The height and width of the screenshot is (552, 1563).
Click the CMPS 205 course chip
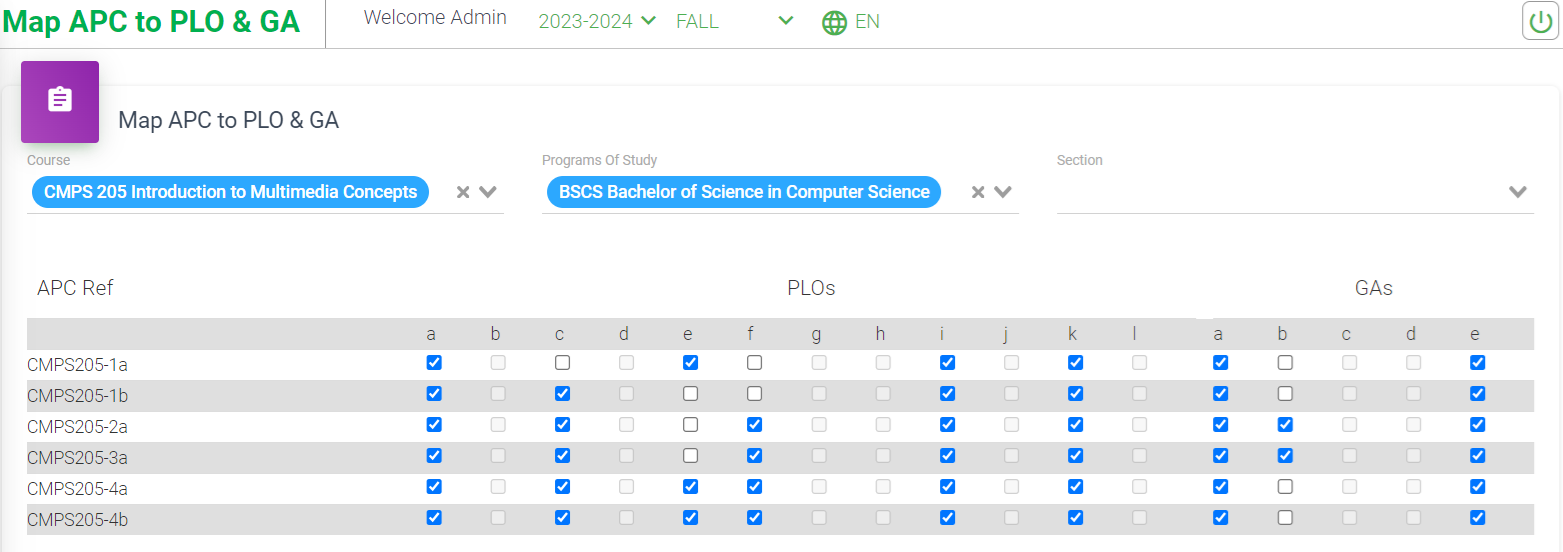230,192
